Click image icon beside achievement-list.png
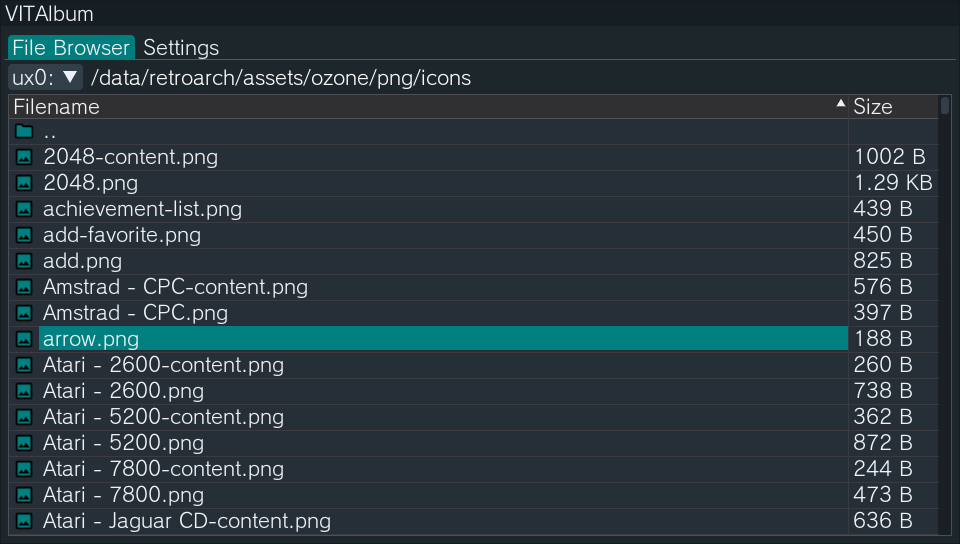The image size is (960, 544). point(24,209)
